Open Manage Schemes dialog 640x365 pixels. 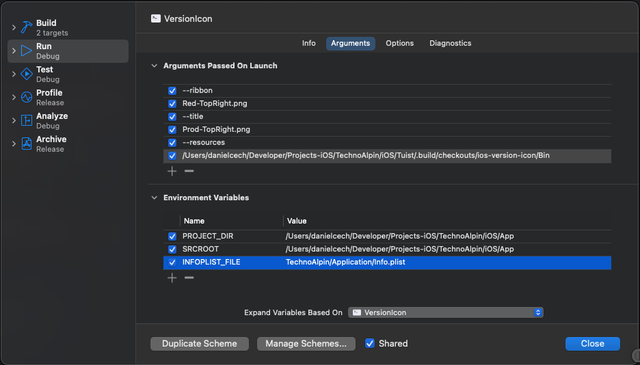pyautogui.click(x=306, y=344)
